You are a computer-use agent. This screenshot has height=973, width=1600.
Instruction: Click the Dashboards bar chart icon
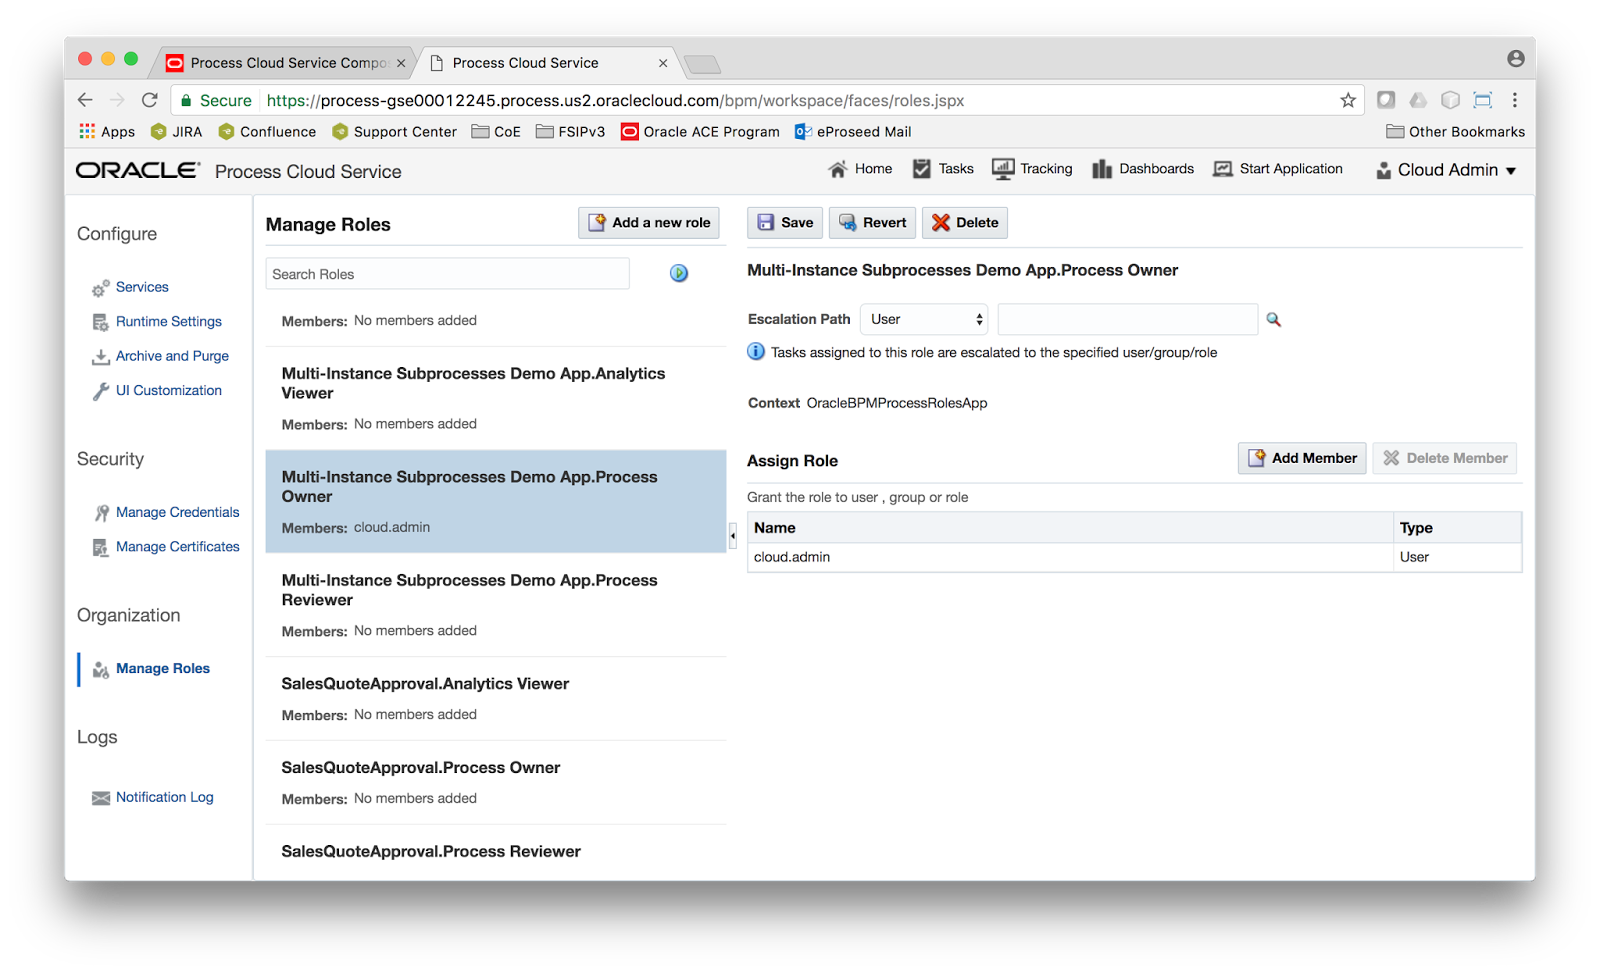pyautogui.click(x=1102, y=169)
